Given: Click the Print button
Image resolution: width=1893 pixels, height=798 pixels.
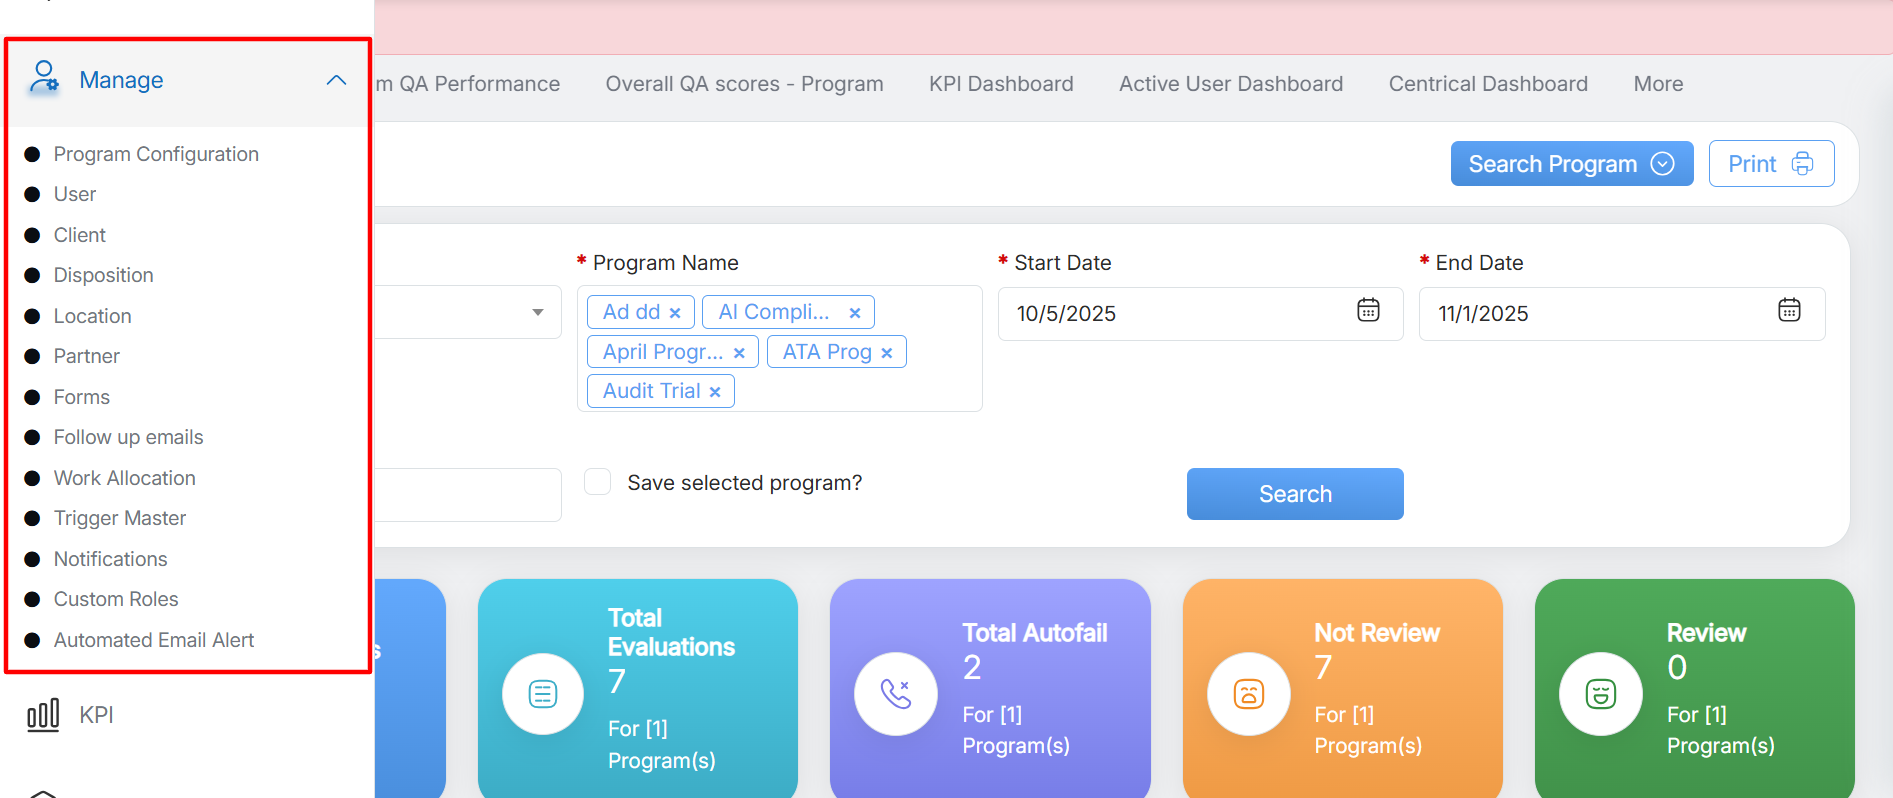Looking at the screenshot, I should [1770, 164].
